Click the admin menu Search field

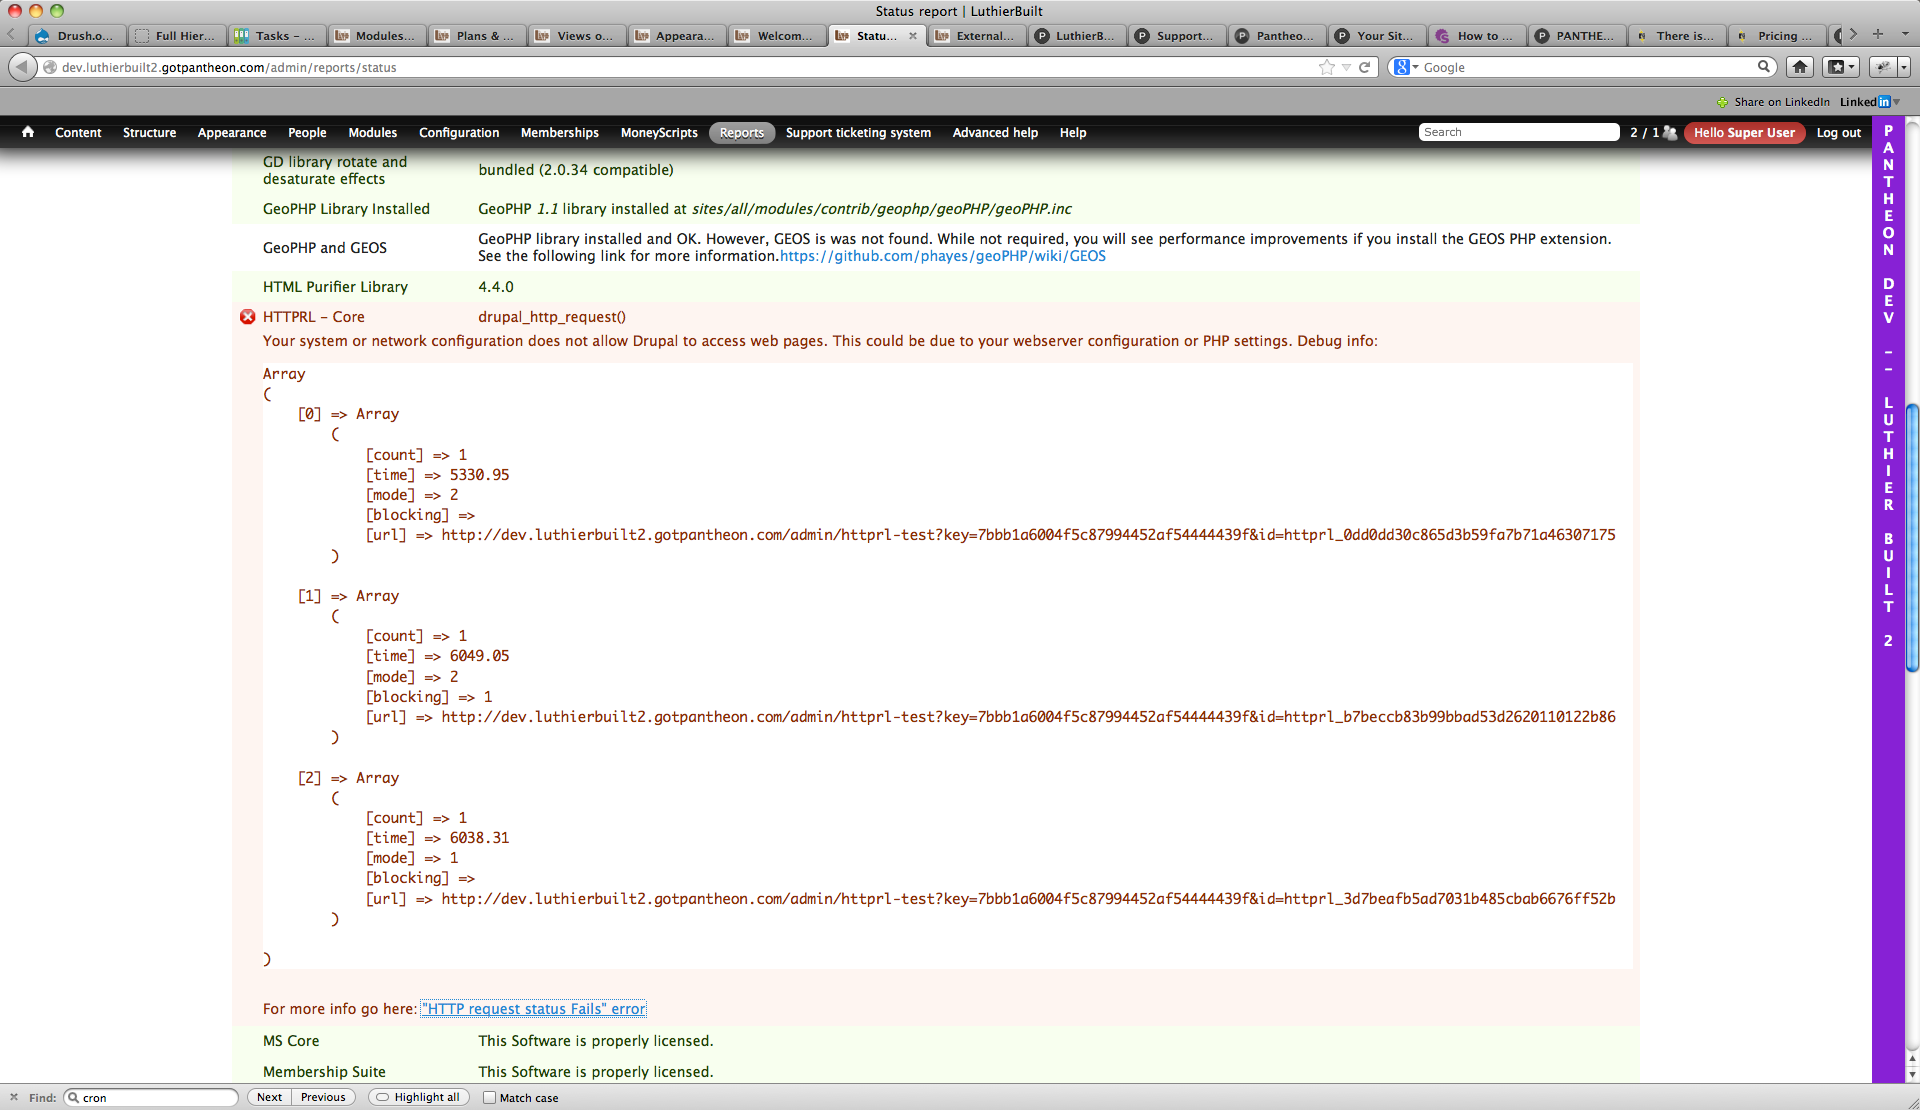tap(1518, 132)
